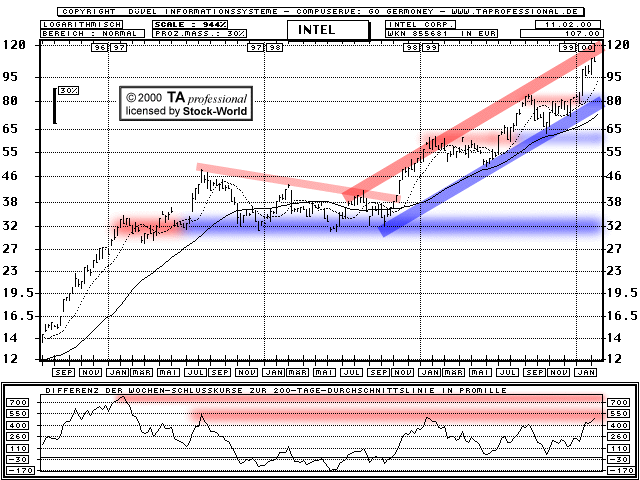Select the 550 label on the right indicator axis
The height and width of the screenshot is (480, 640).
click(616, 414)
